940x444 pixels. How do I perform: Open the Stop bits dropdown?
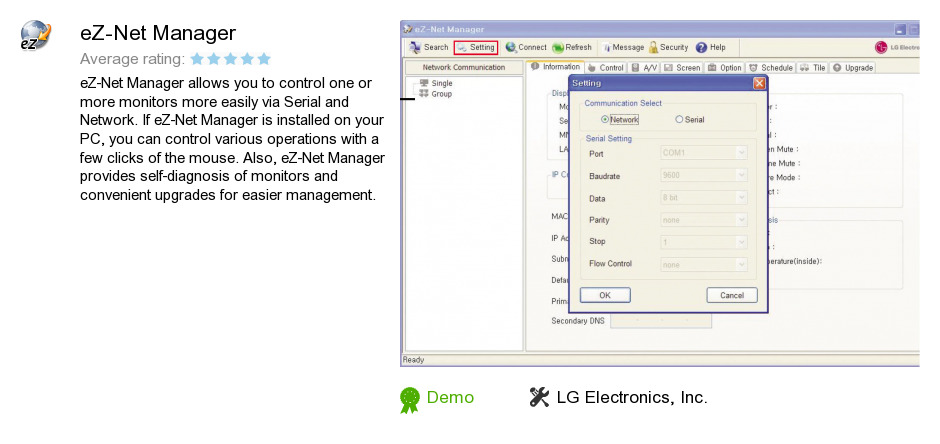pos(704,242)
